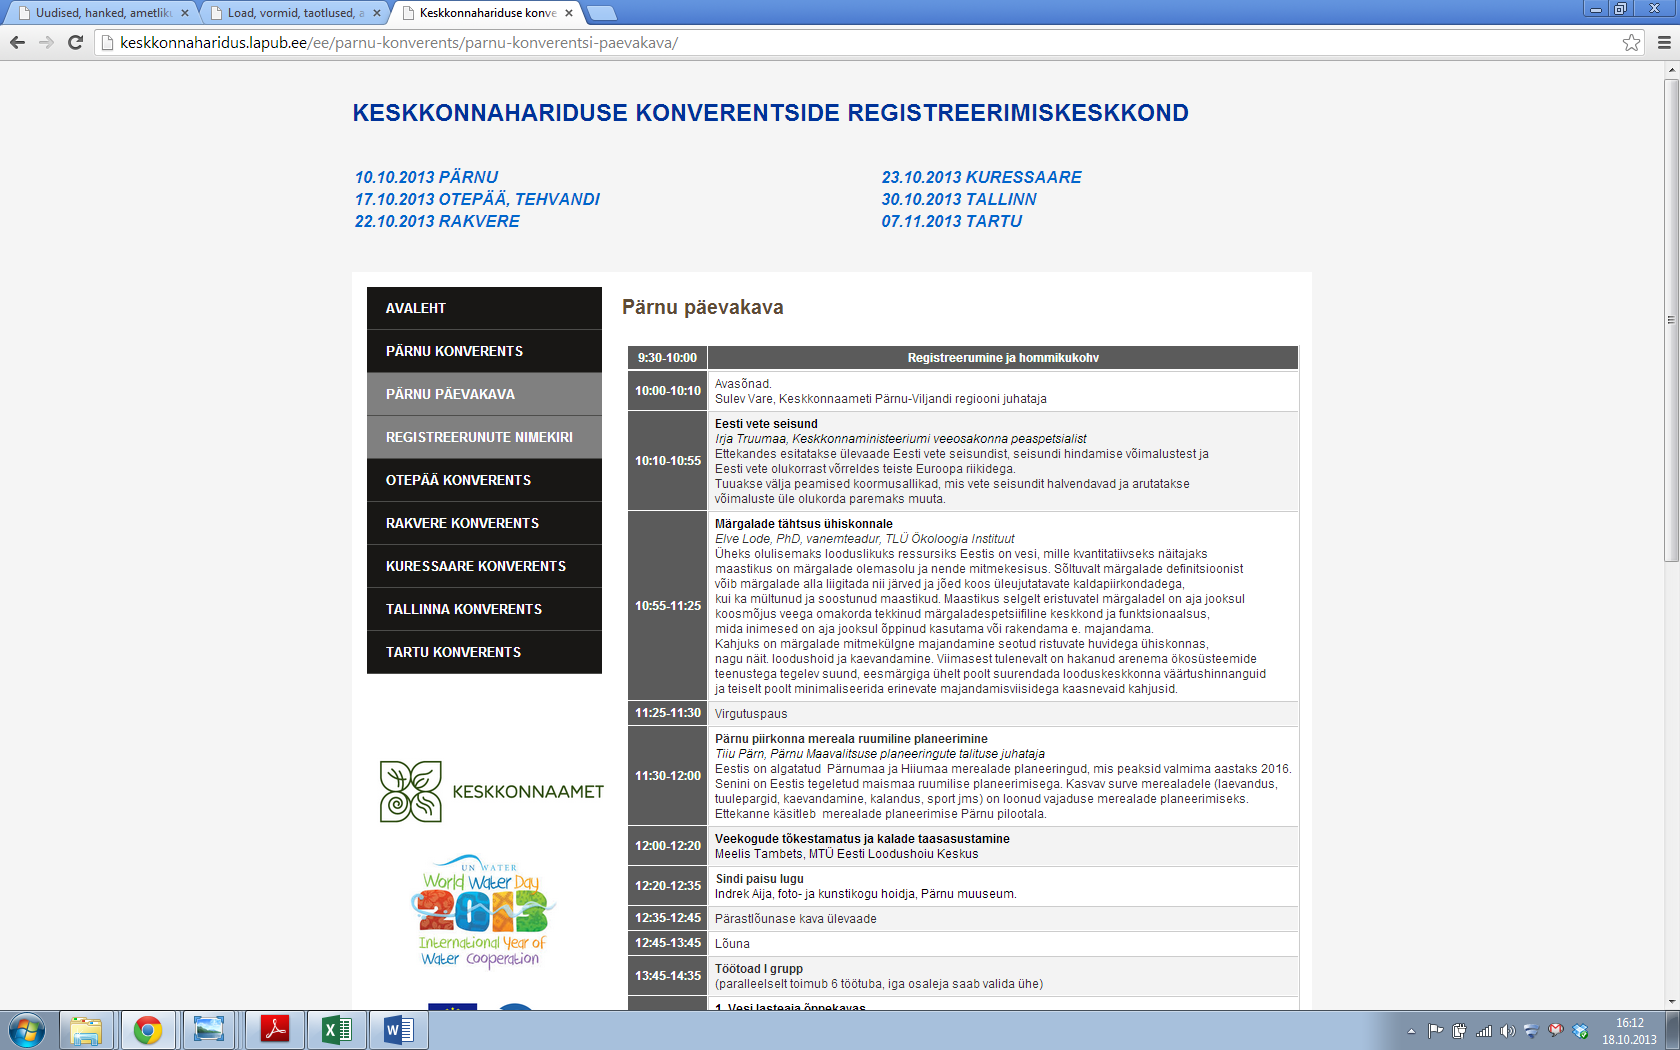Open Kuressaare Konverents menu item
Viewport: 1680px width, 1050px height.
click(484, 566)
